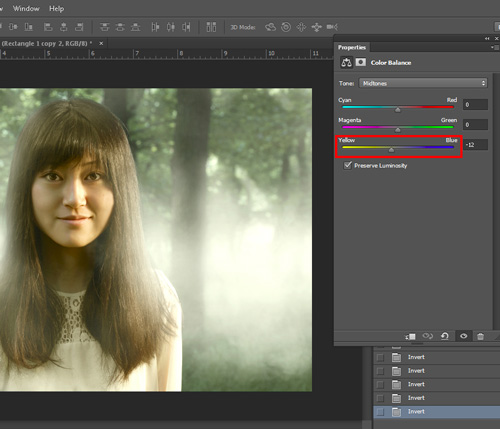Screen dimensions: 500x429
Task: Open the Help menu
Action: click(x=56, y=9)
